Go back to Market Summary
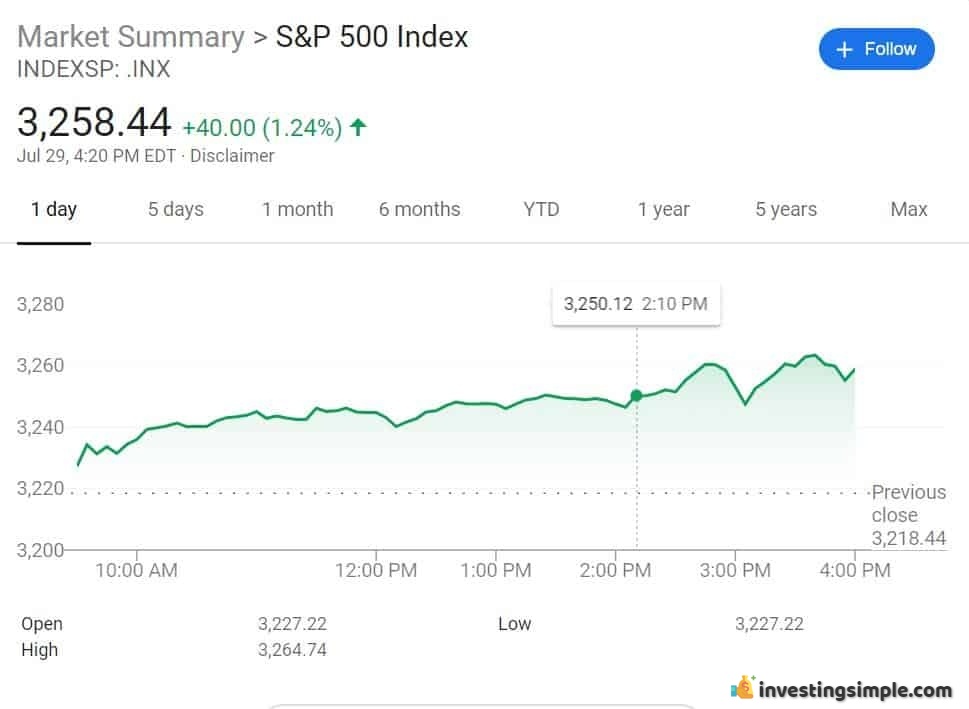Screen dimensions: 969x709 pyautogui.click(x=131, y=36)
